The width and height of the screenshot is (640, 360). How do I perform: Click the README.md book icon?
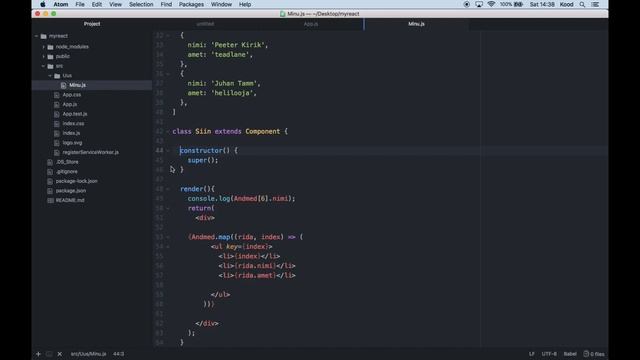50,201
